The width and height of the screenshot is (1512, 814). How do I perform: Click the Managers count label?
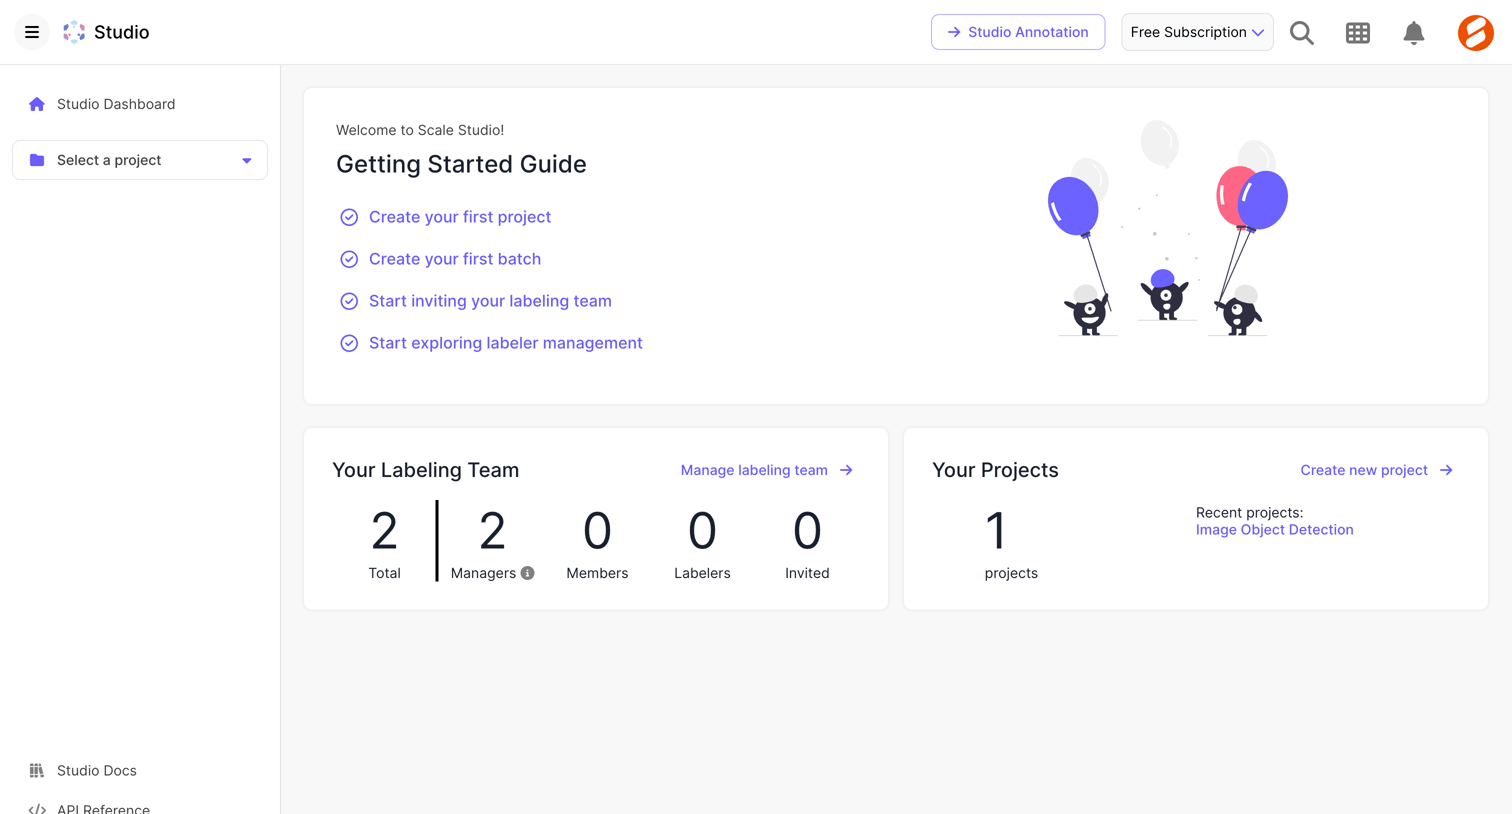pyautogui.click(x=483, y=573)
